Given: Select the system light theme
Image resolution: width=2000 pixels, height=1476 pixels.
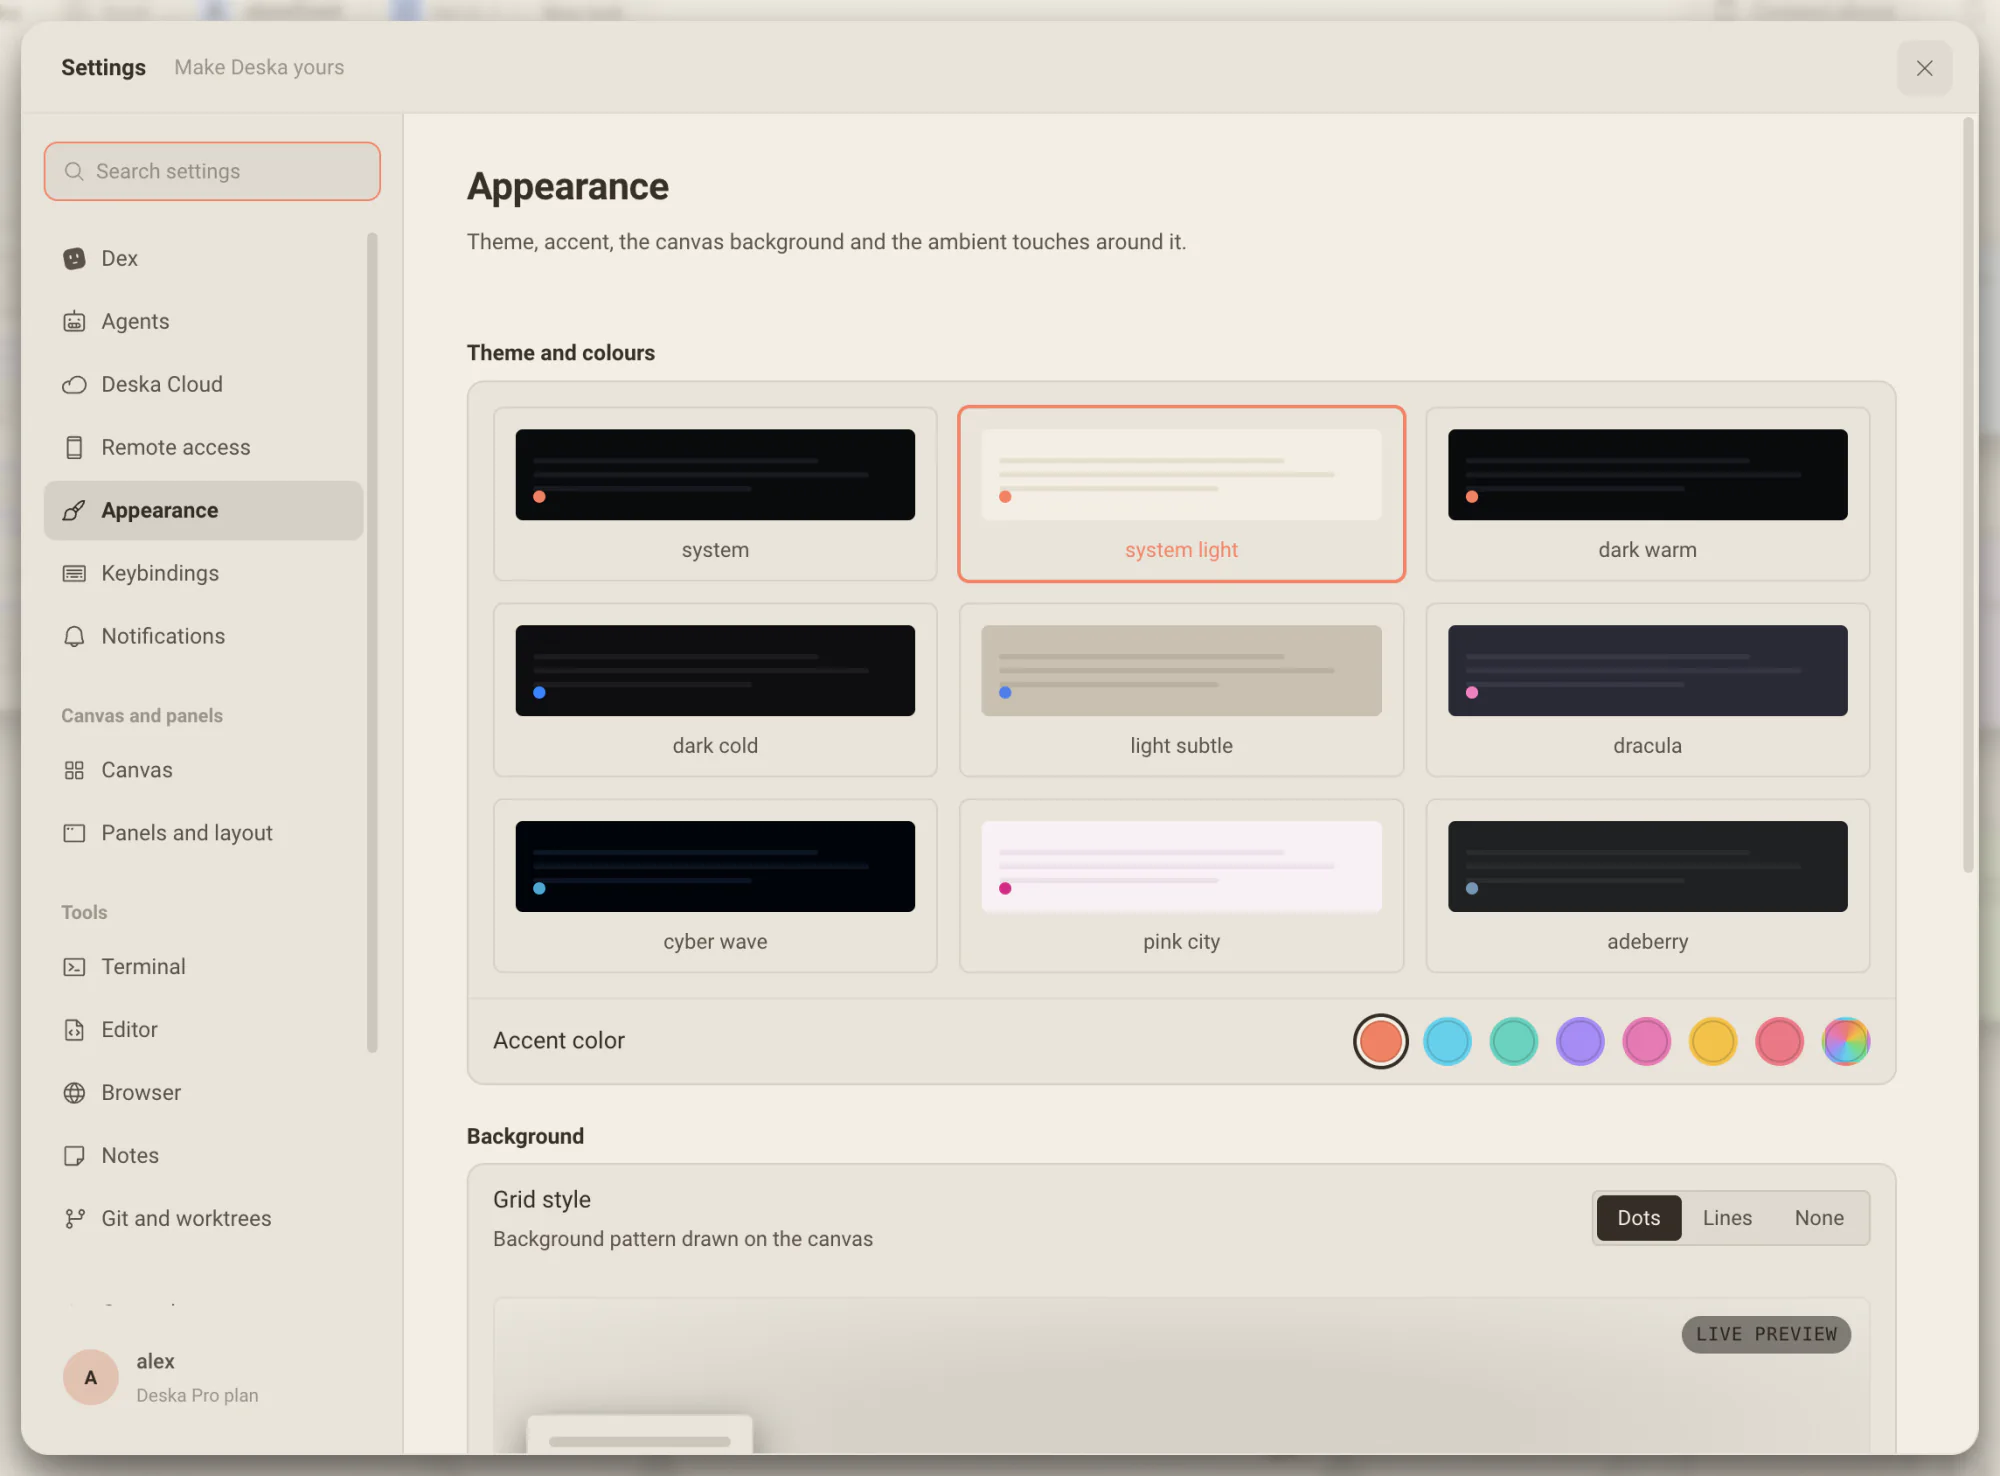Looking at the screenshot, I should [1181, 494].
